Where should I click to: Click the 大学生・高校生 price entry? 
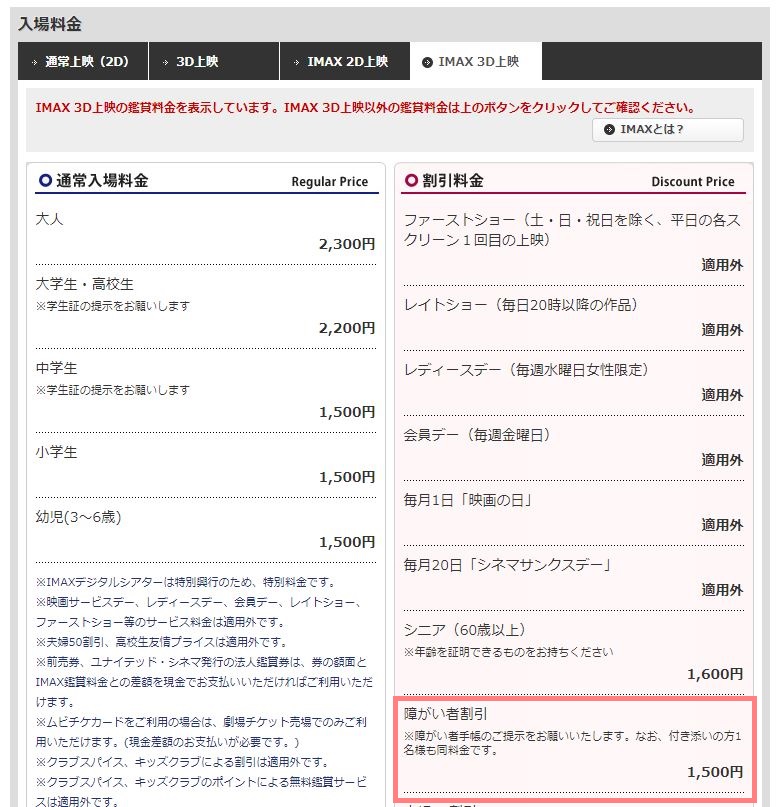(205, 305)
